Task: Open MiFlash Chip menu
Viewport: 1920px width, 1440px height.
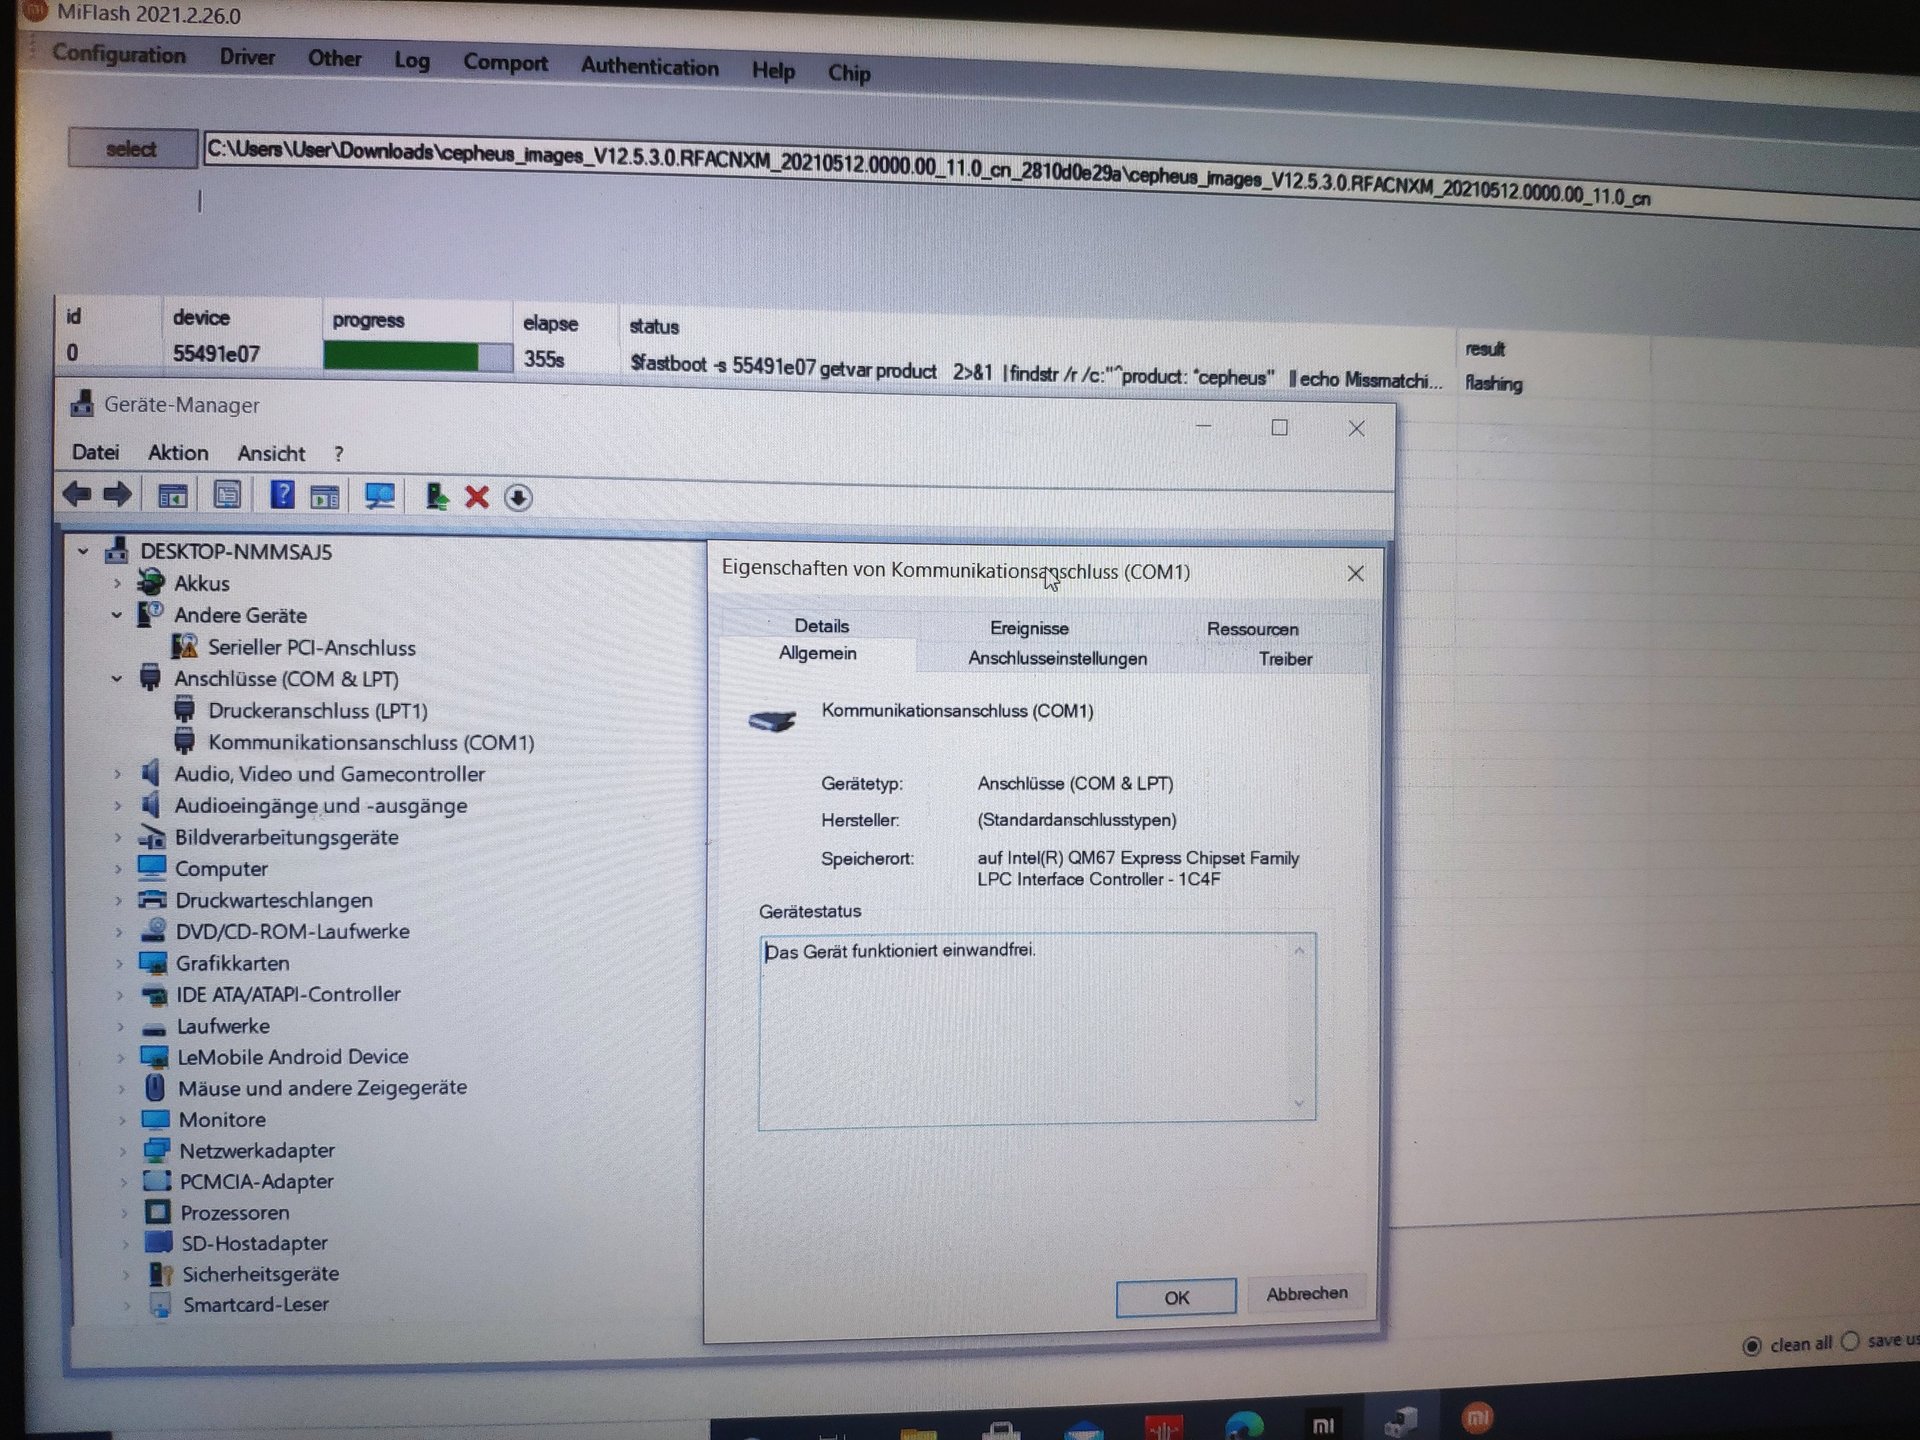Action: coord(849,73)
